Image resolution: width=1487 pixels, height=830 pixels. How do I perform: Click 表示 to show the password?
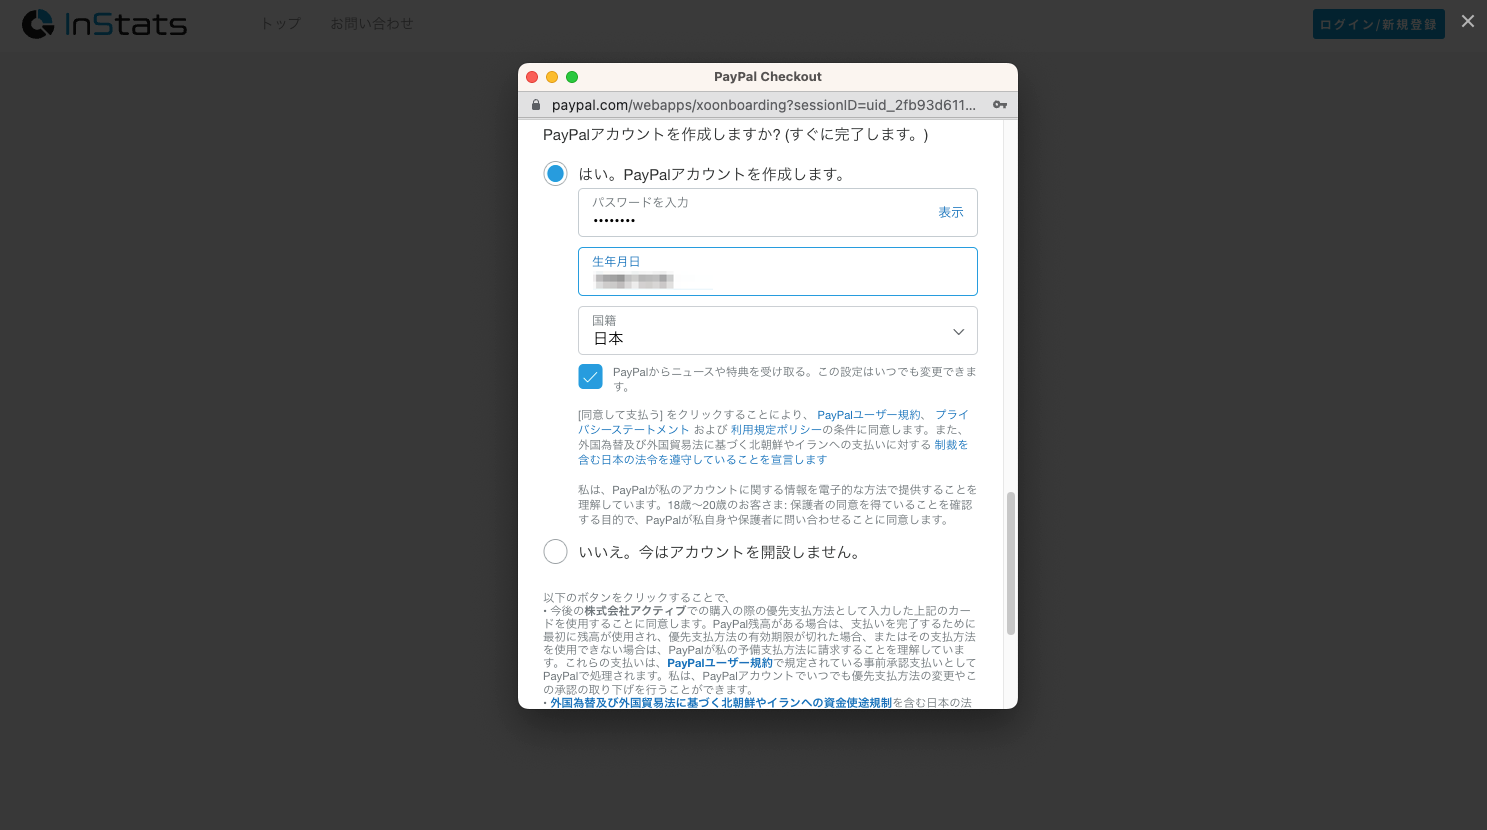tap(950, 212)
